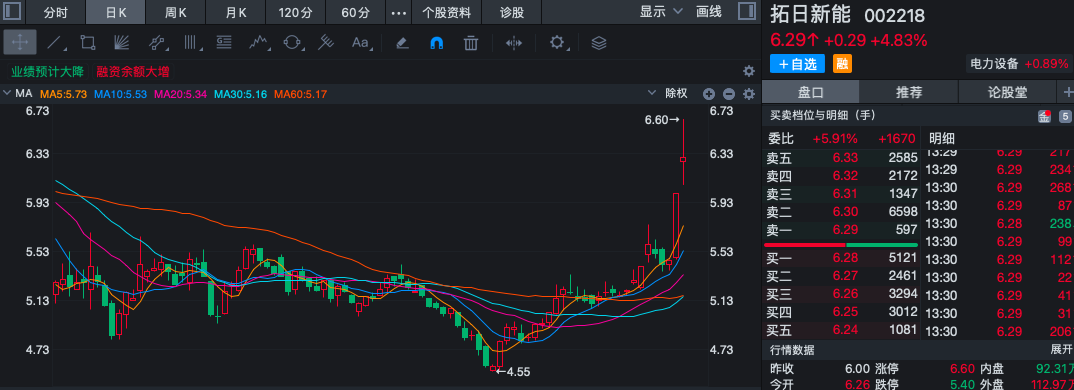Screen dimensions: 1074x390
Task: Add stock with +自选 button
Action: click(797, 64)
